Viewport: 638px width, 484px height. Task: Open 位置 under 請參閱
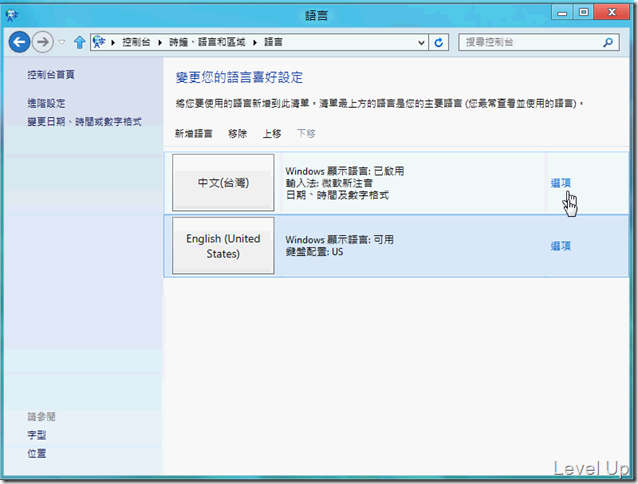(37, 453)
